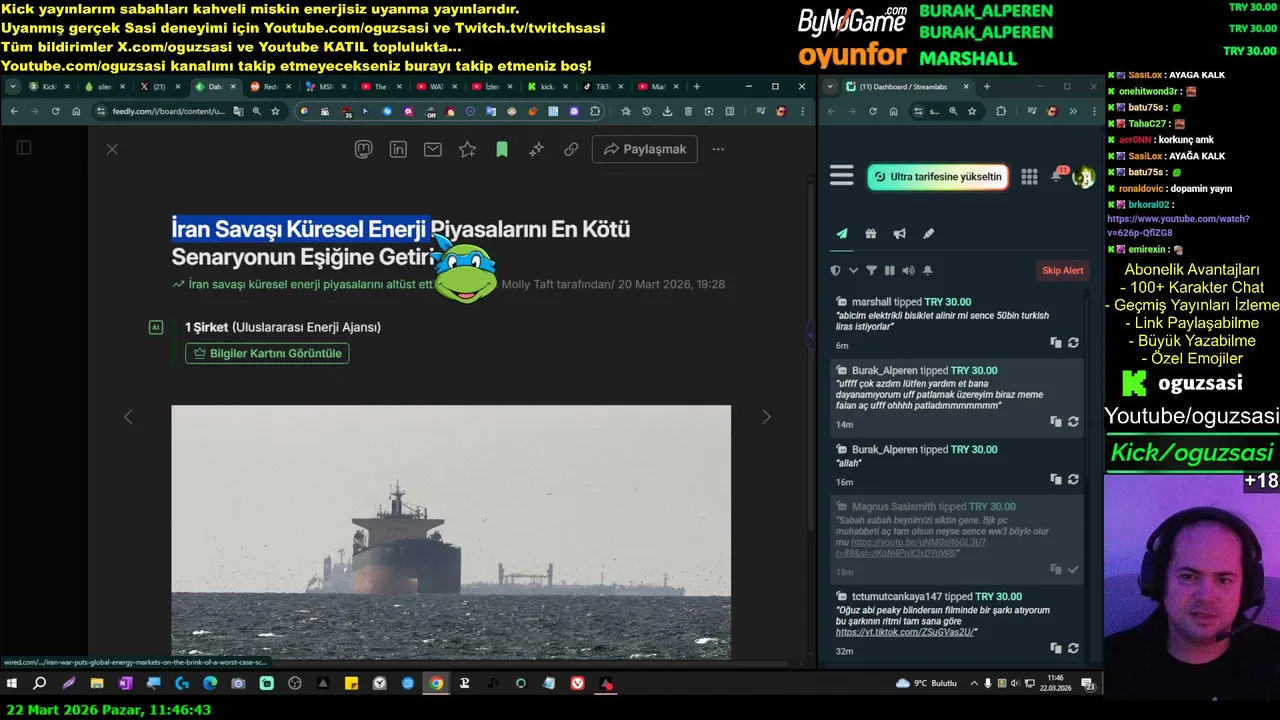The width and height of the screenshot is (1280, 720).
Task: Share article on LinkedIn icon
Action: (x=398, y=149)
